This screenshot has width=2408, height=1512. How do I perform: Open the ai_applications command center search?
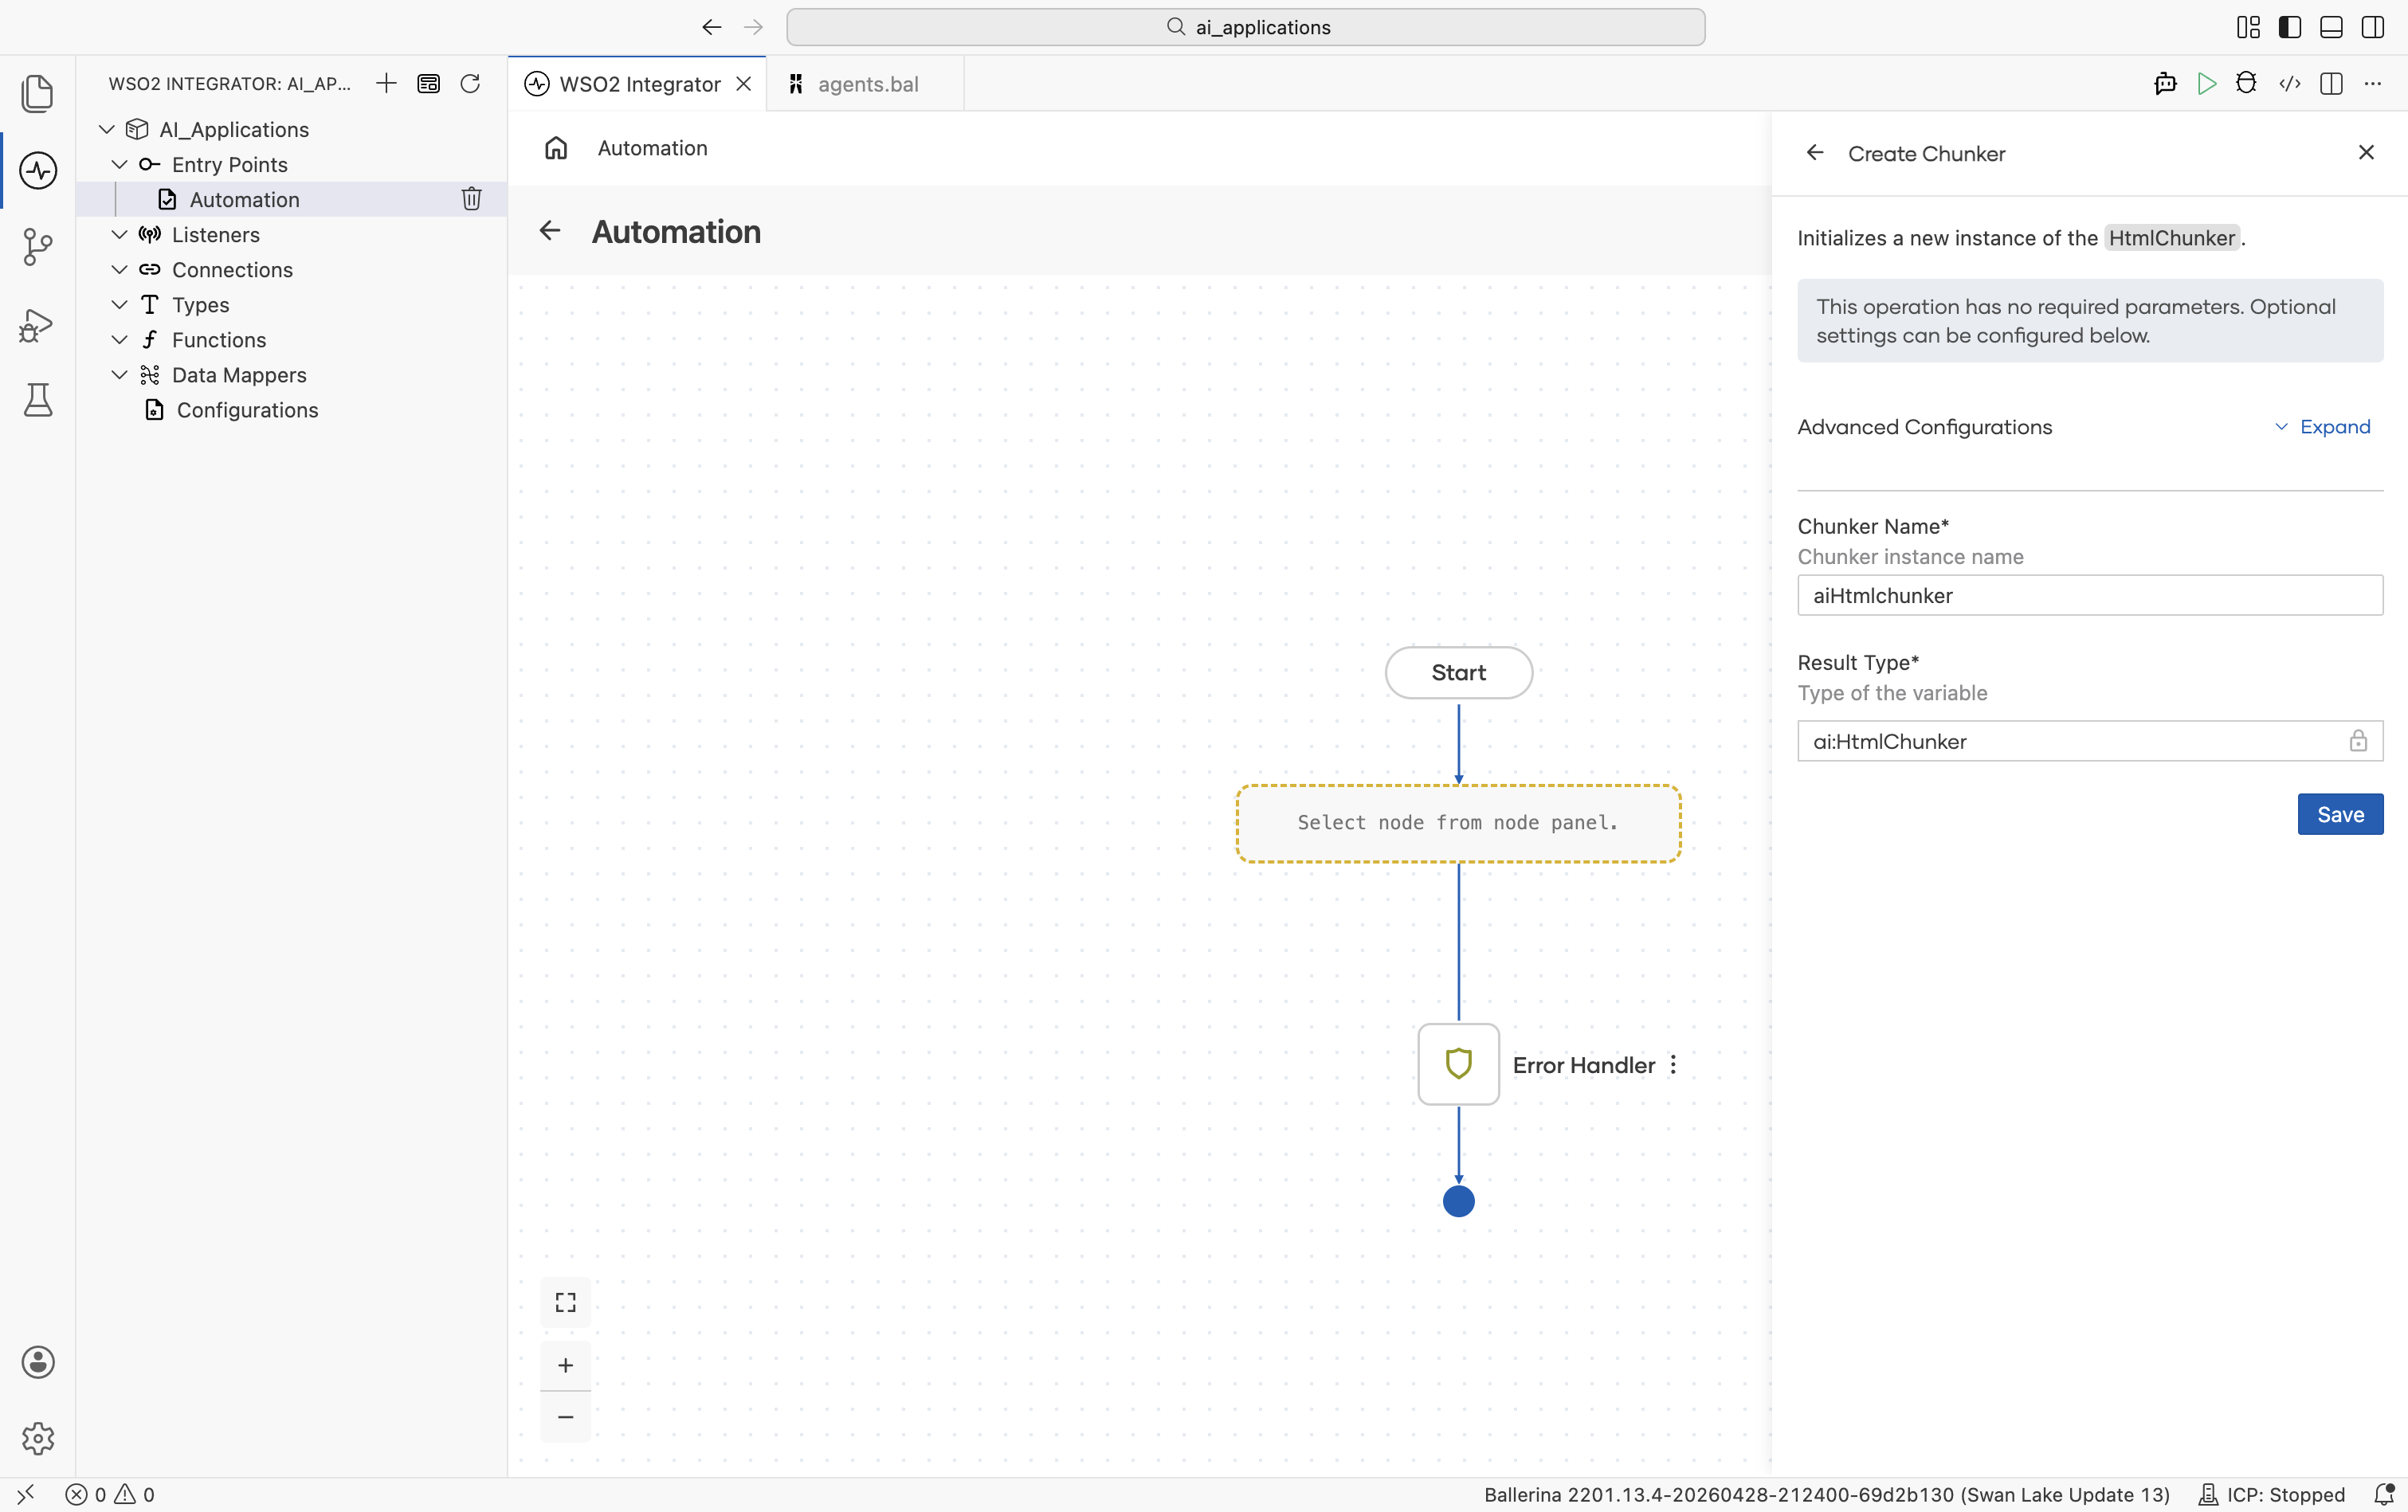pyautogui.click(x=1246, y=27)
